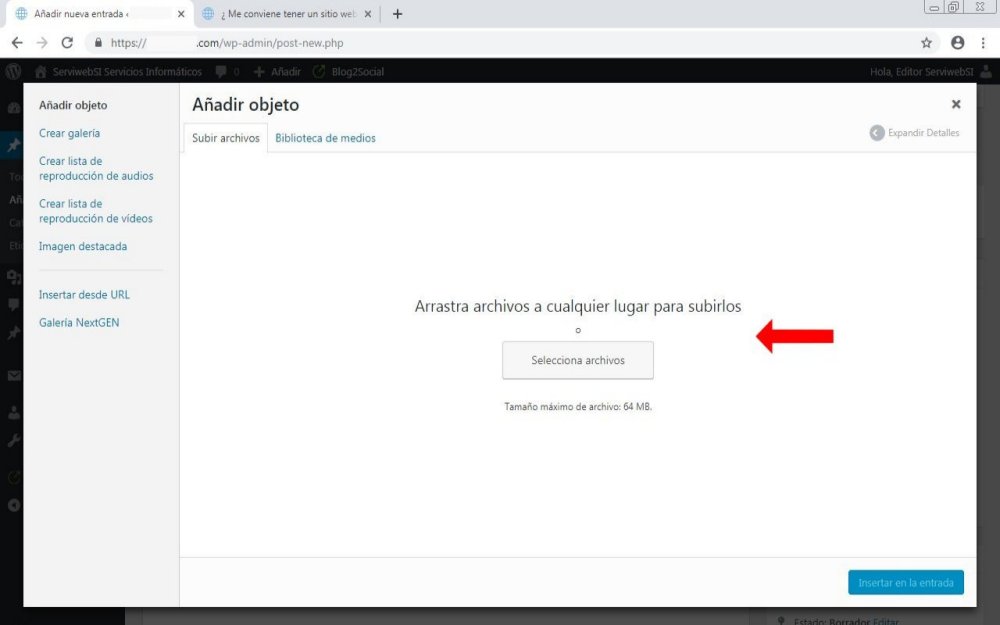Click the Blog2Social admin bar item
Image resolution: width=1000 pixels, height=625 pixels.
click(348, 72)
